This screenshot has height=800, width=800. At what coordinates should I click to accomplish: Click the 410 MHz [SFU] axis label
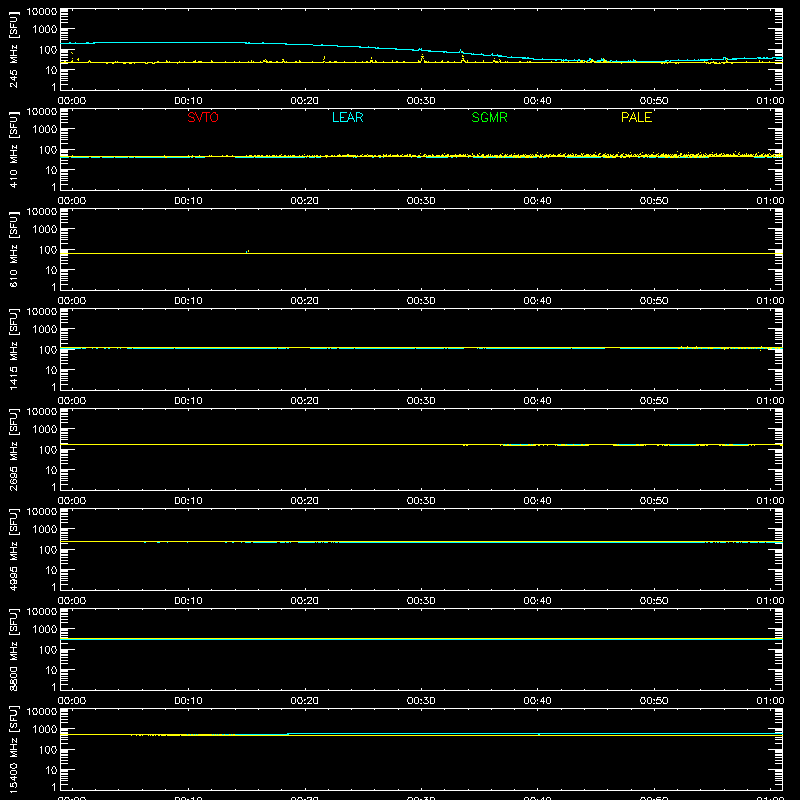tap(13, 149)
